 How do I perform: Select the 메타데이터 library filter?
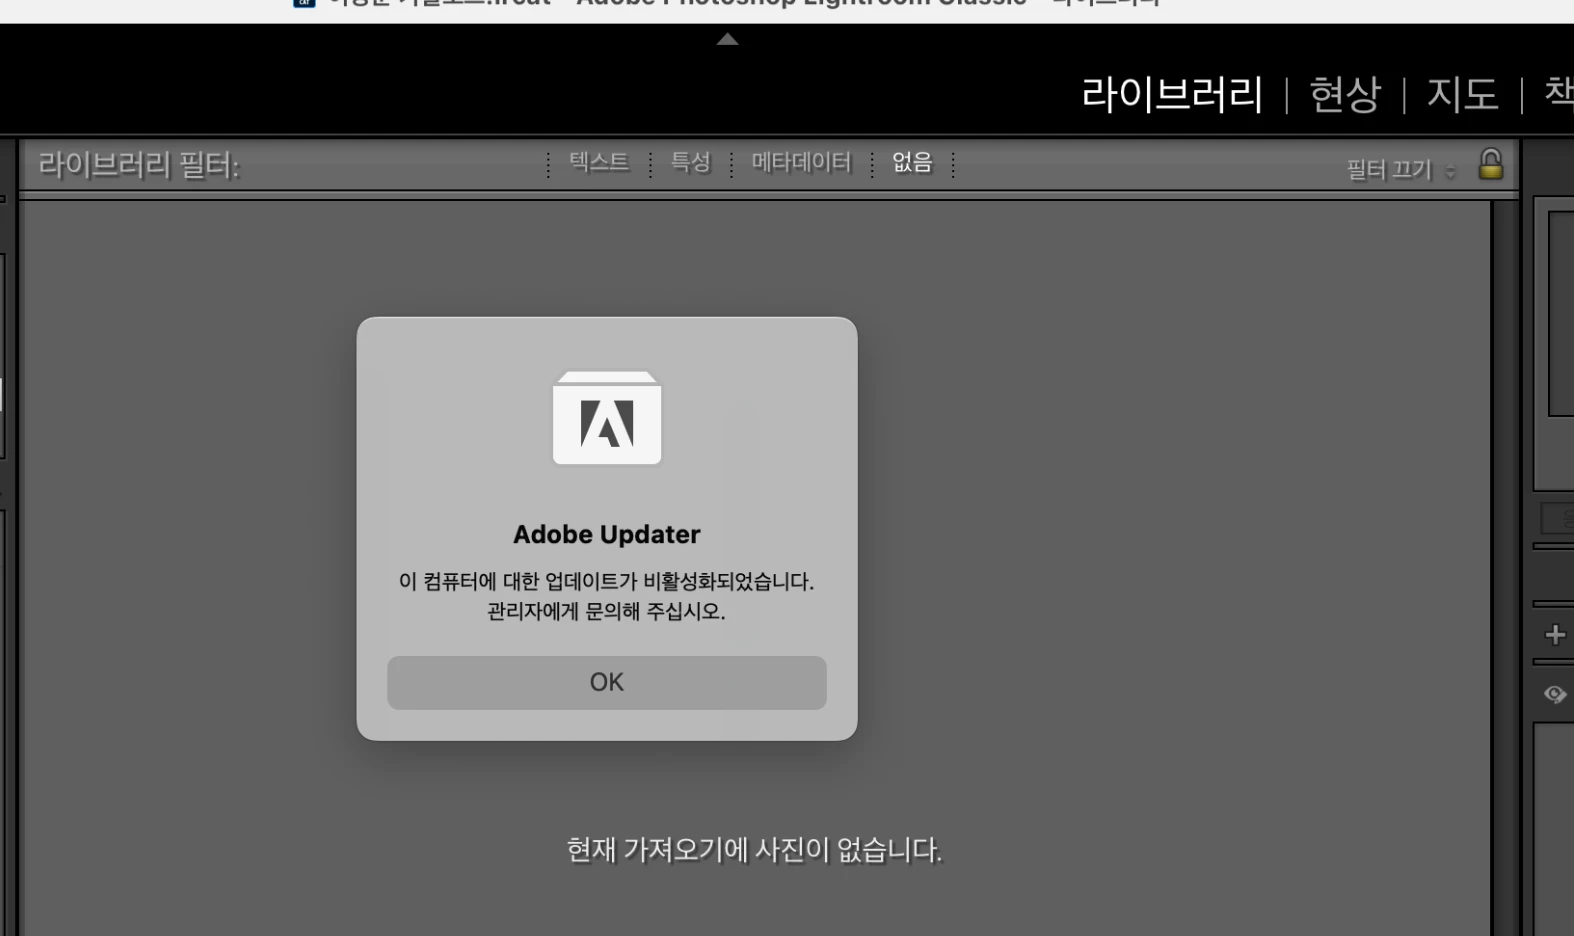point(801,163)
